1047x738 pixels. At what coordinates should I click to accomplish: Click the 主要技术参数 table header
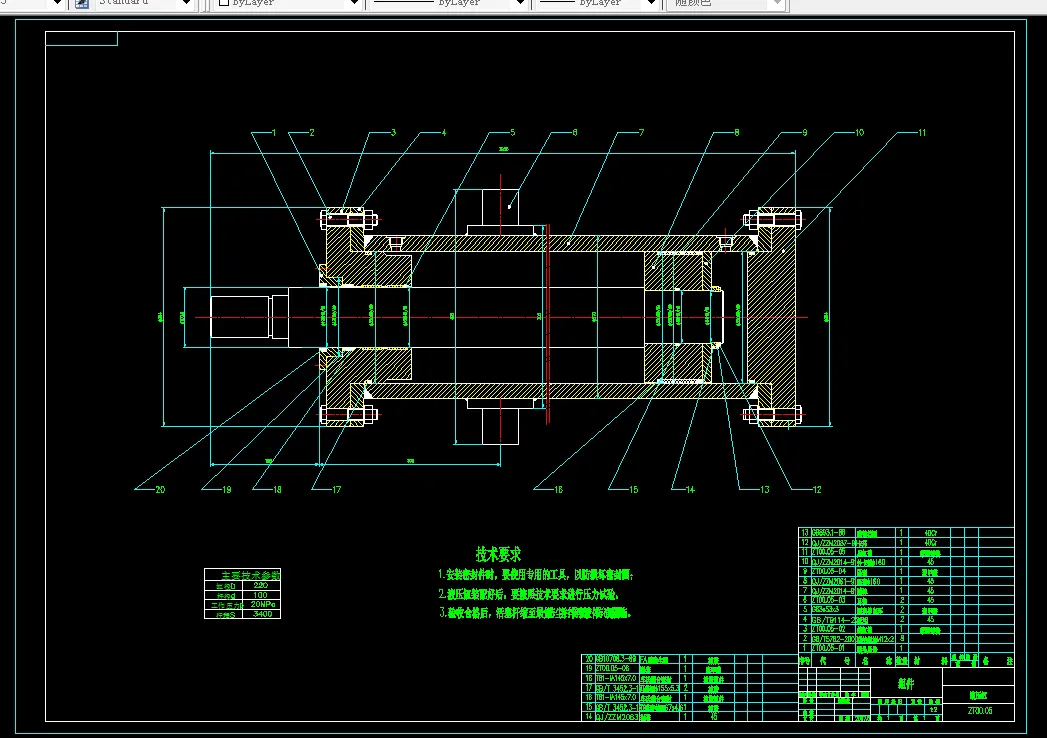click(250, 574)
